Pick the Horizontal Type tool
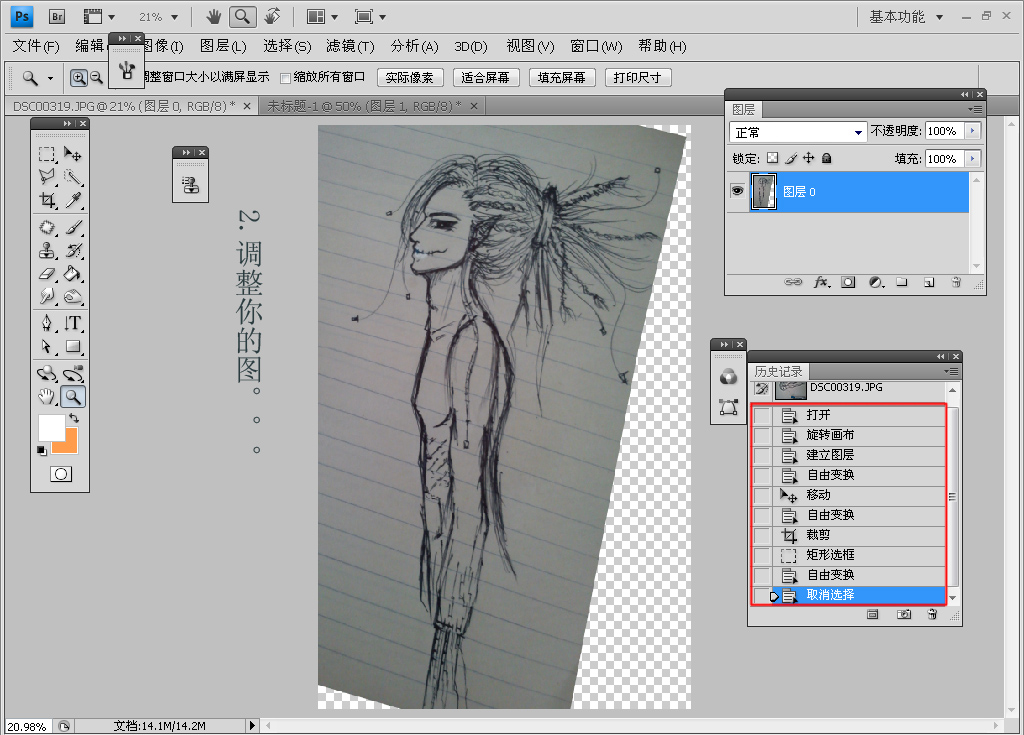The height and width of the screenshot is (735, 1024). coord(73,323)
